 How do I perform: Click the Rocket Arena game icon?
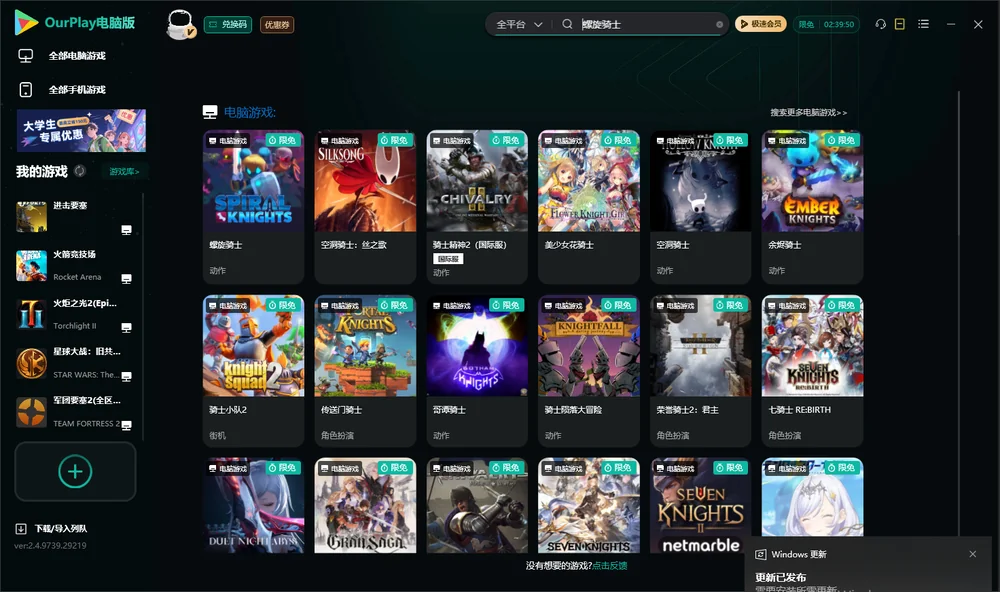click(x=31, y=266)
